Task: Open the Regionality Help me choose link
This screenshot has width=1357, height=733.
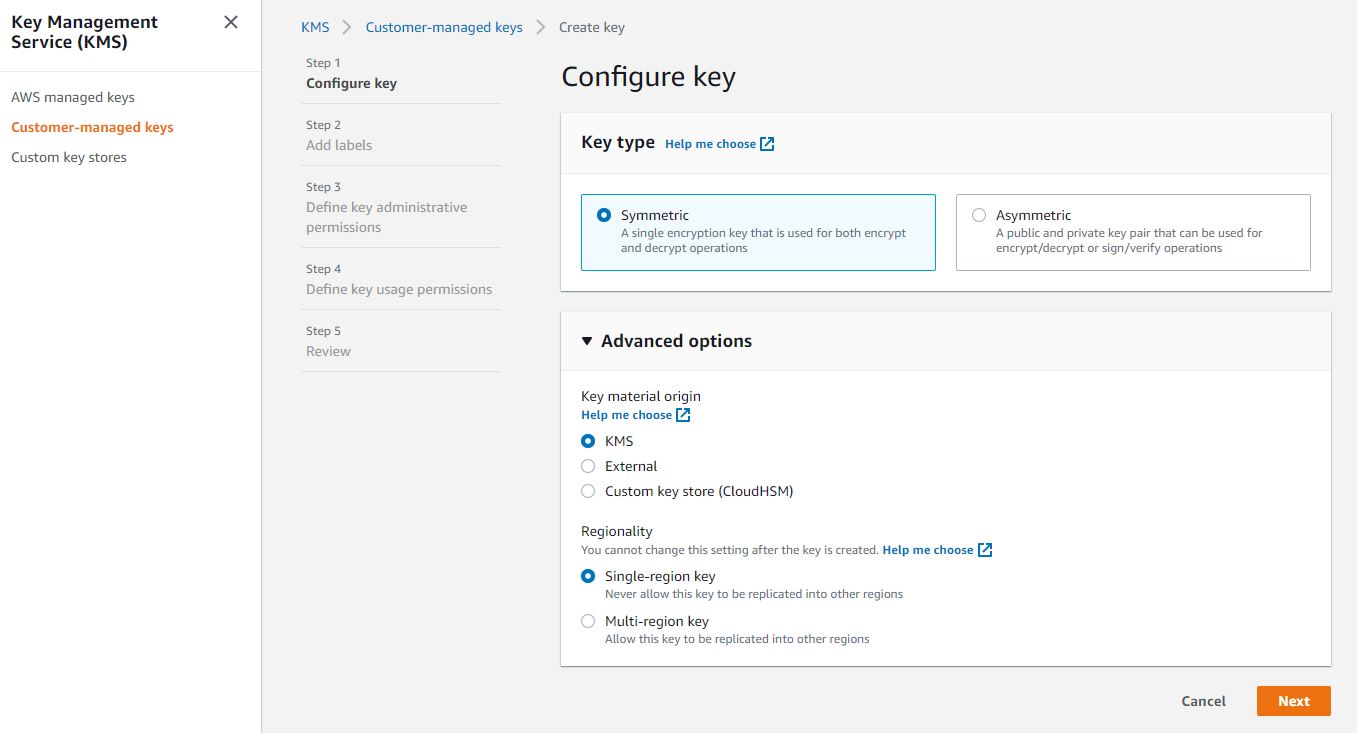Action: pyautogui.click(x=927, y=549)
